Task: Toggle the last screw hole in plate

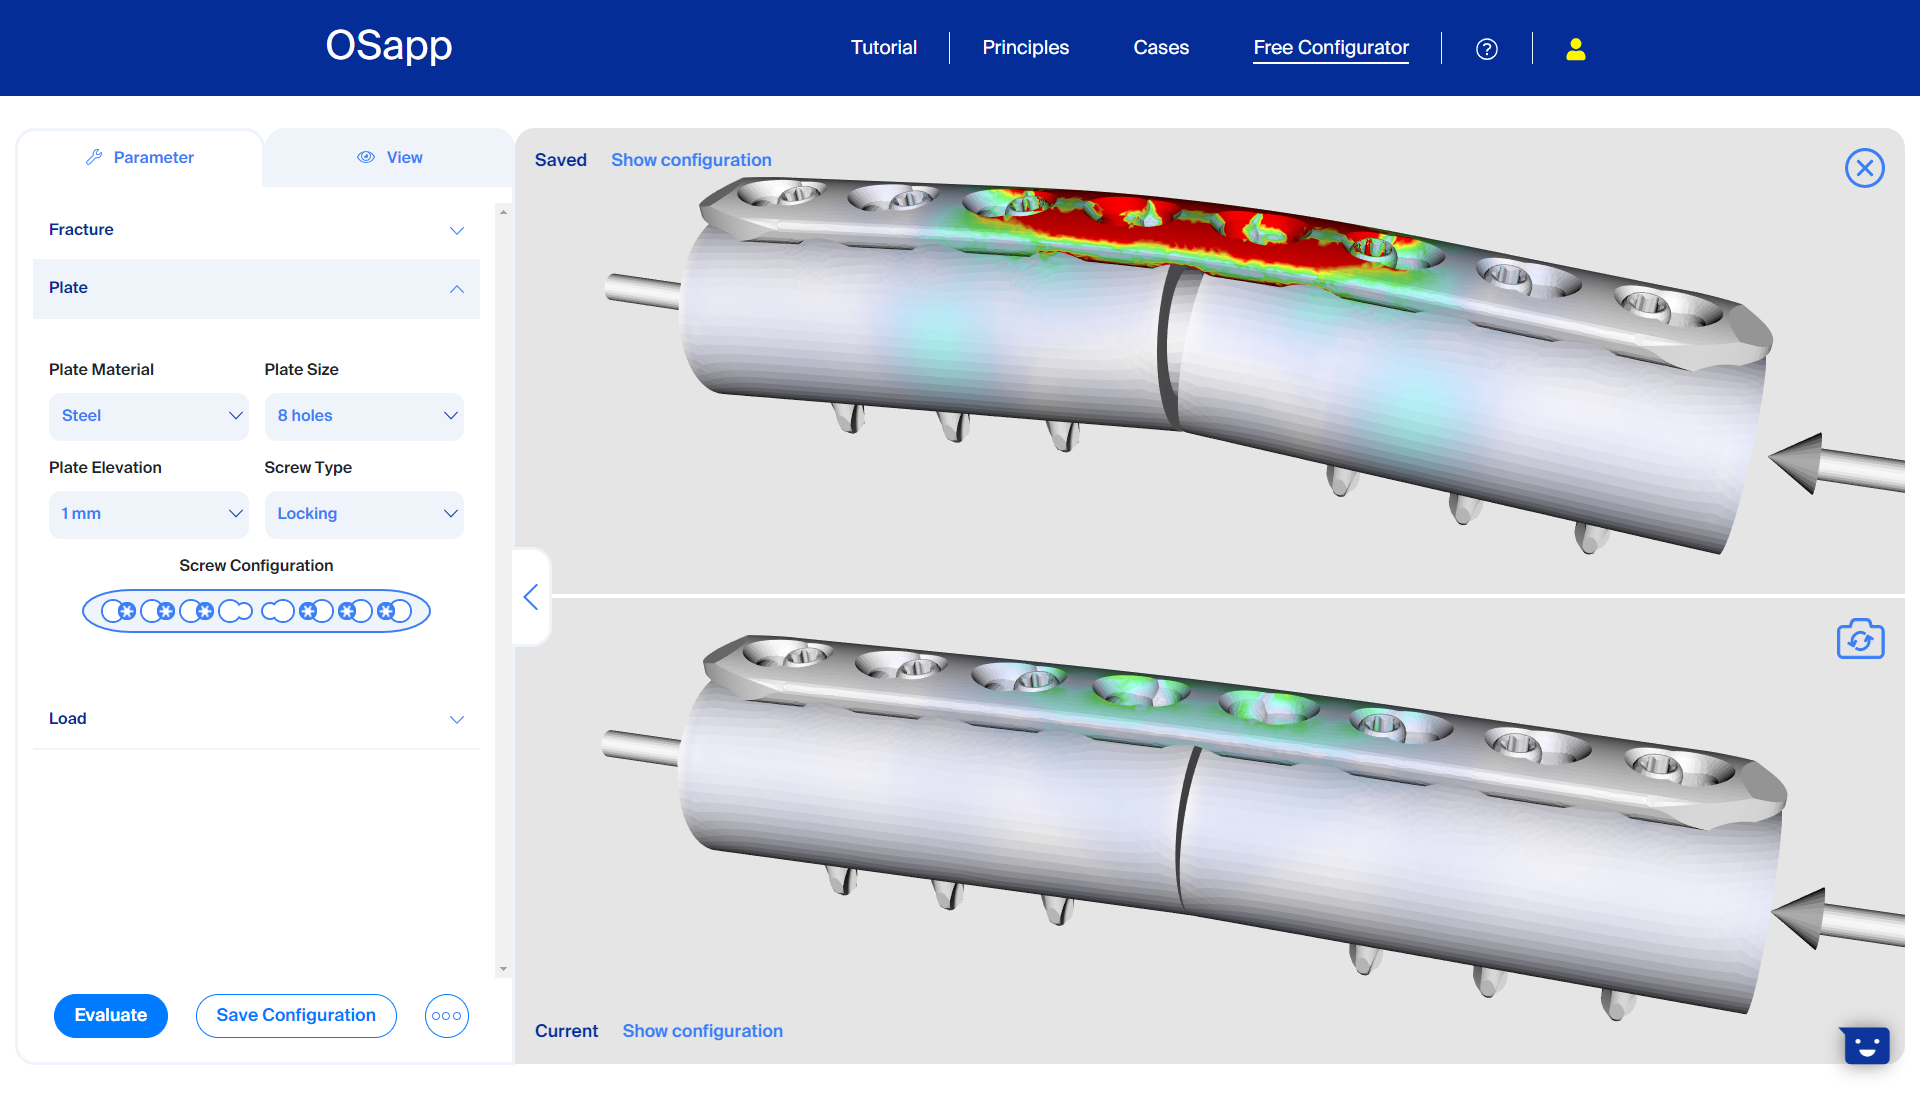Action: 394,611
